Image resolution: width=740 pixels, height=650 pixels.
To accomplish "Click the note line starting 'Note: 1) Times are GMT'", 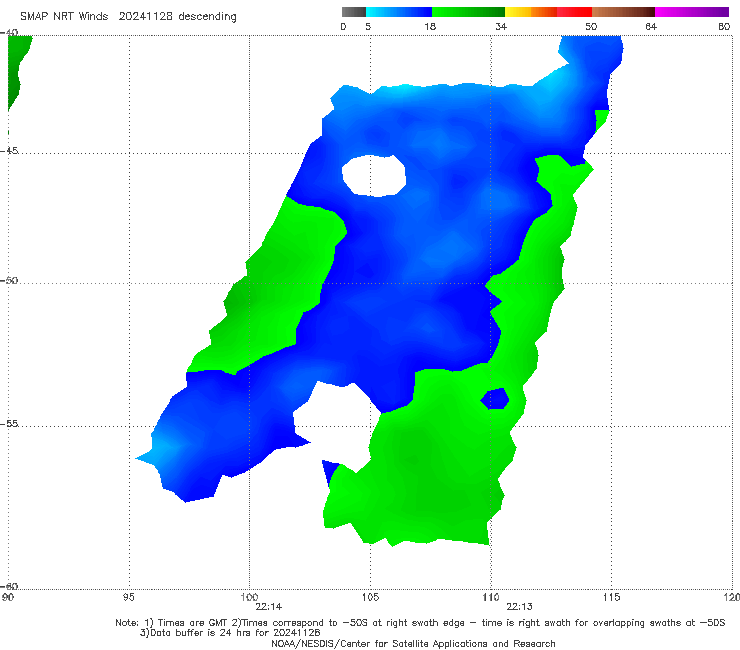I will point(420,623).
